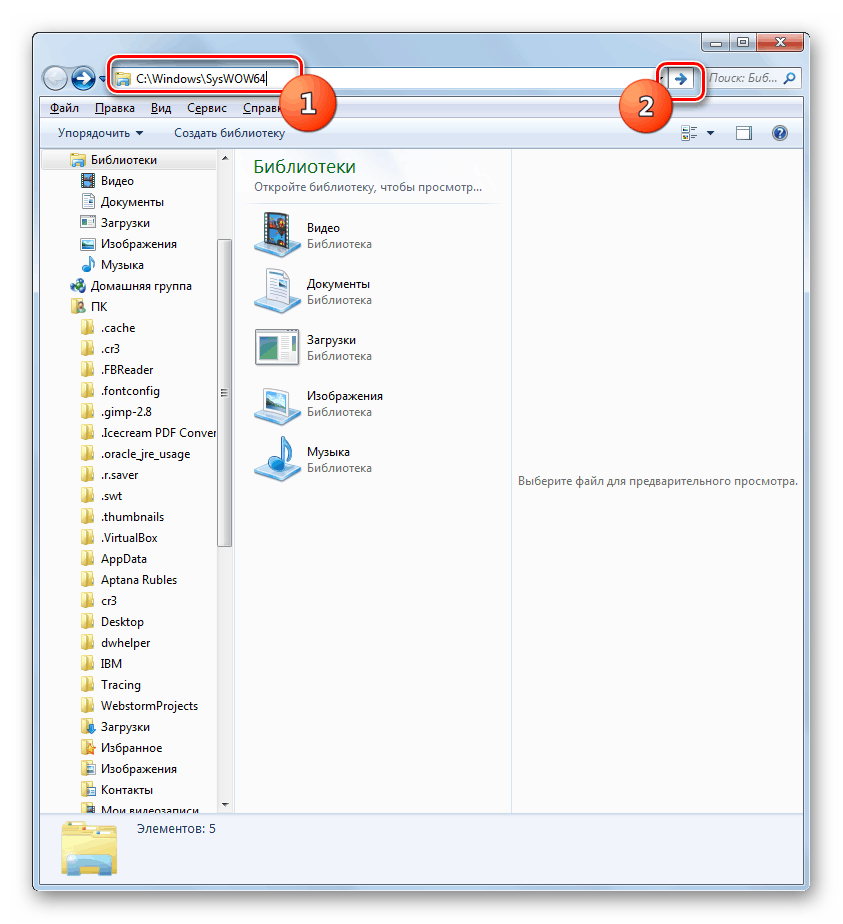843x924 pixels.
Task: Toggle the preview pane button
Action: [x=744, y=133]
